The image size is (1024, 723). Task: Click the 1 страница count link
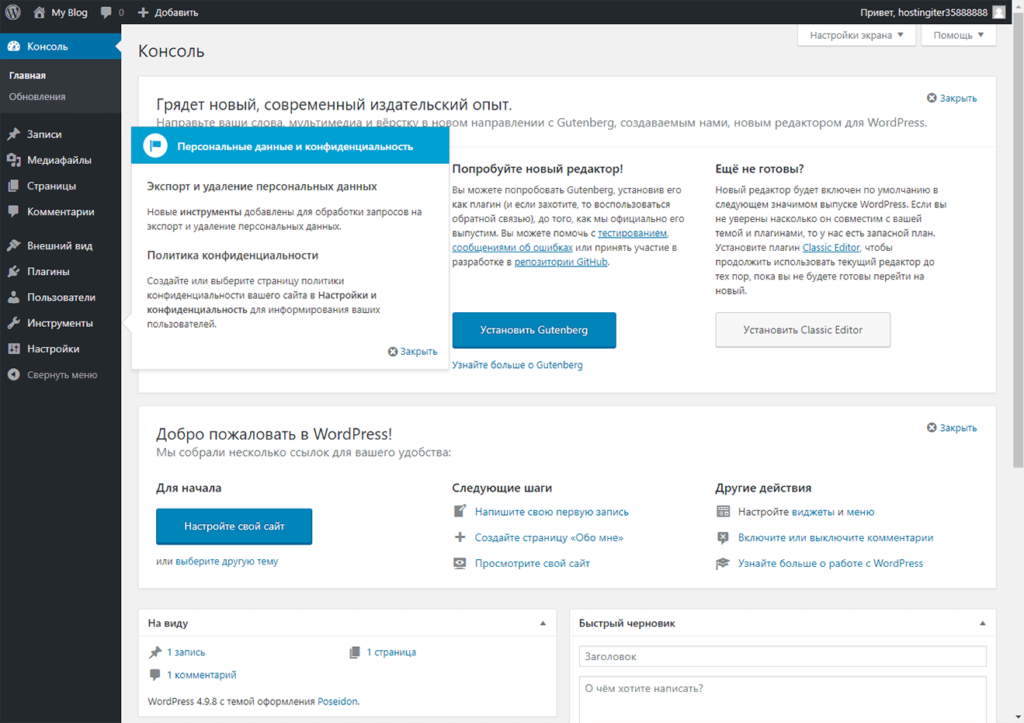391,652
